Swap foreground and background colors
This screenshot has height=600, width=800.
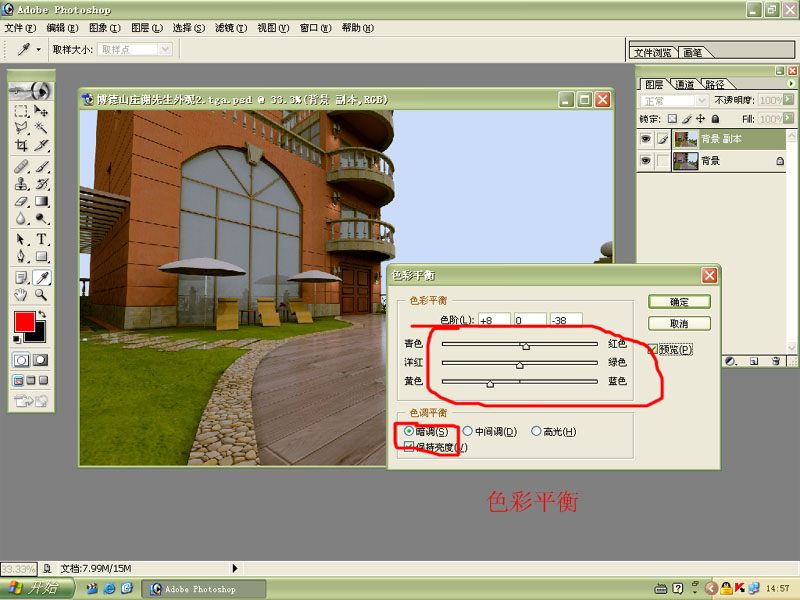click(x=42, y=314)
